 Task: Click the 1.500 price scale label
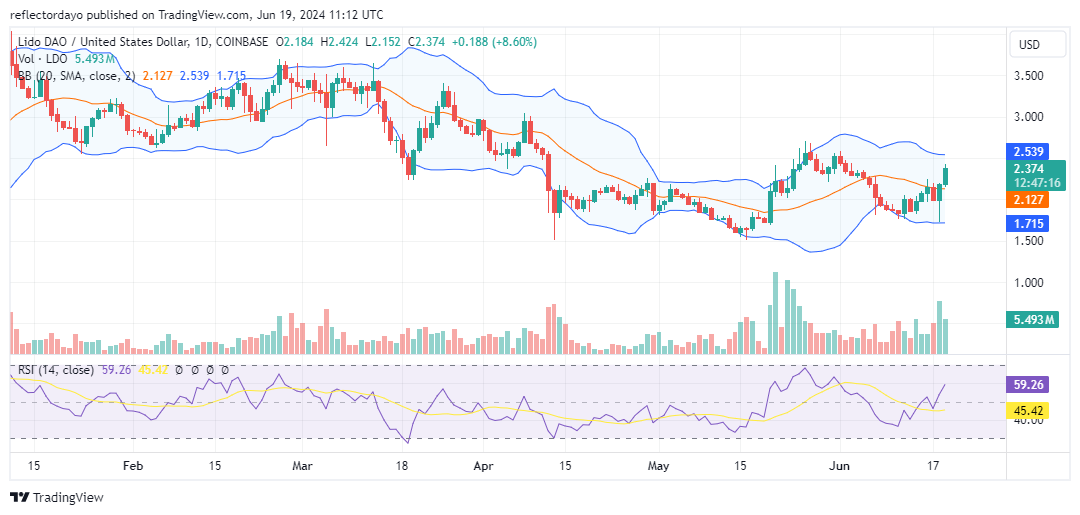(1030, 241)
